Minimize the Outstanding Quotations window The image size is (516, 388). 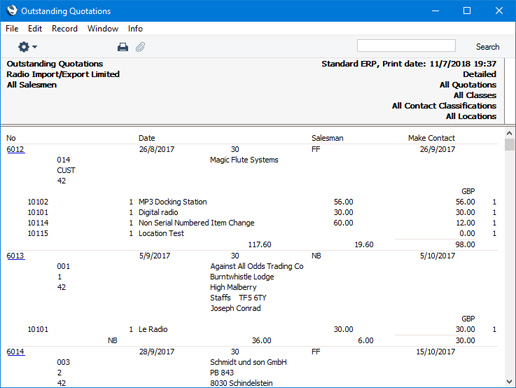click(x=435, y=11)
